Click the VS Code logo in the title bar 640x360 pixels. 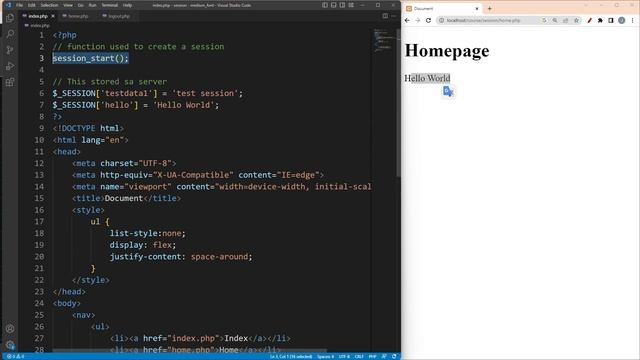8,5
